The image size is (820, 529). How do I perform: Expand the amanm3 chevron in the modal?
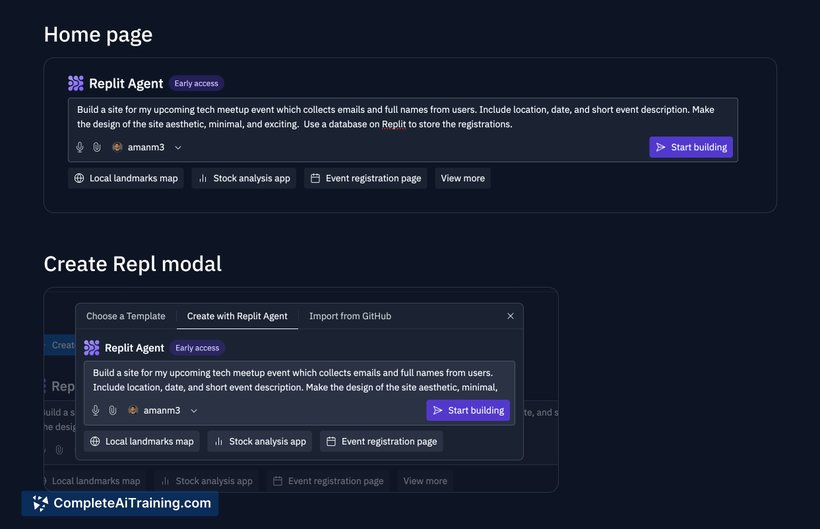click(194, 411)
